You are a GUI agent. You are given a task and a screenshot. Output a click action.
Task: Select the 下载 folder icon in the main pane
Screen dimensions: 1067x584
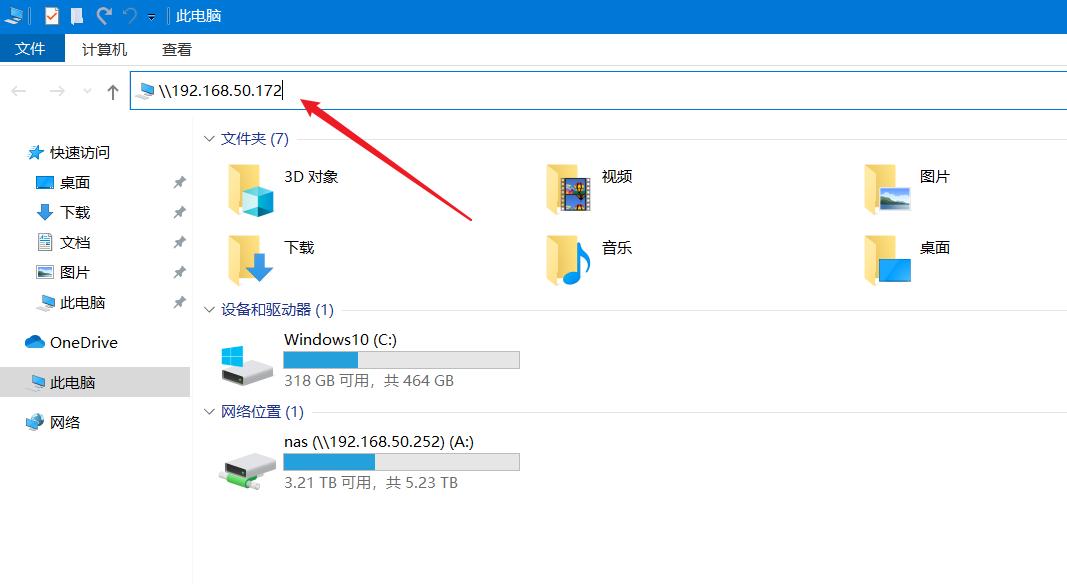(250, 259)
